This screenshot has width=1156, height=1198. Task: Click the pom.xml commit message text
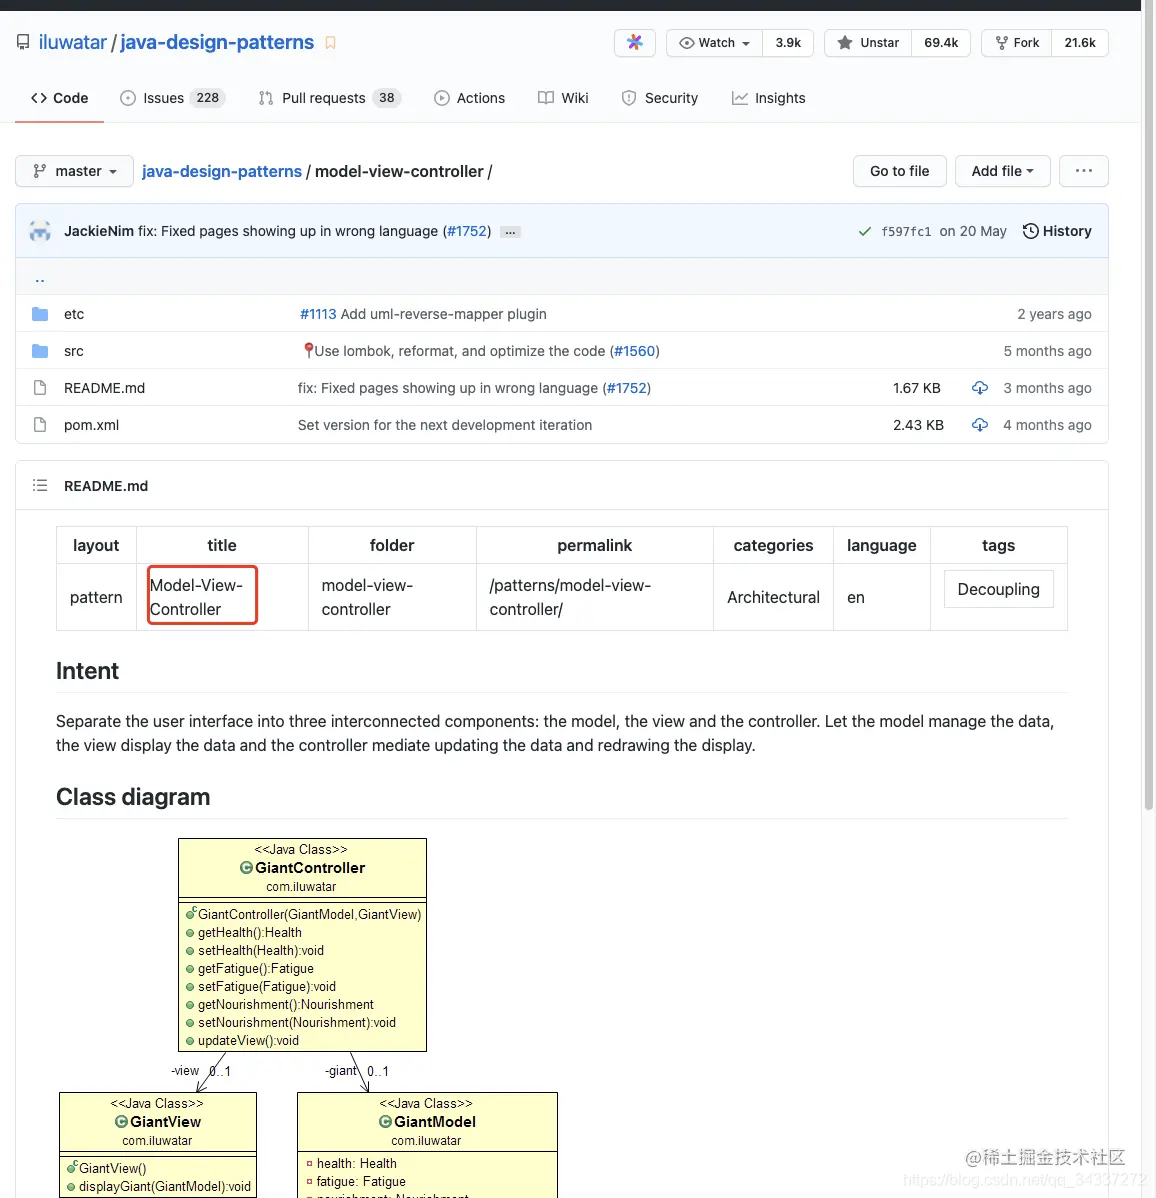[x=445, y=425]
